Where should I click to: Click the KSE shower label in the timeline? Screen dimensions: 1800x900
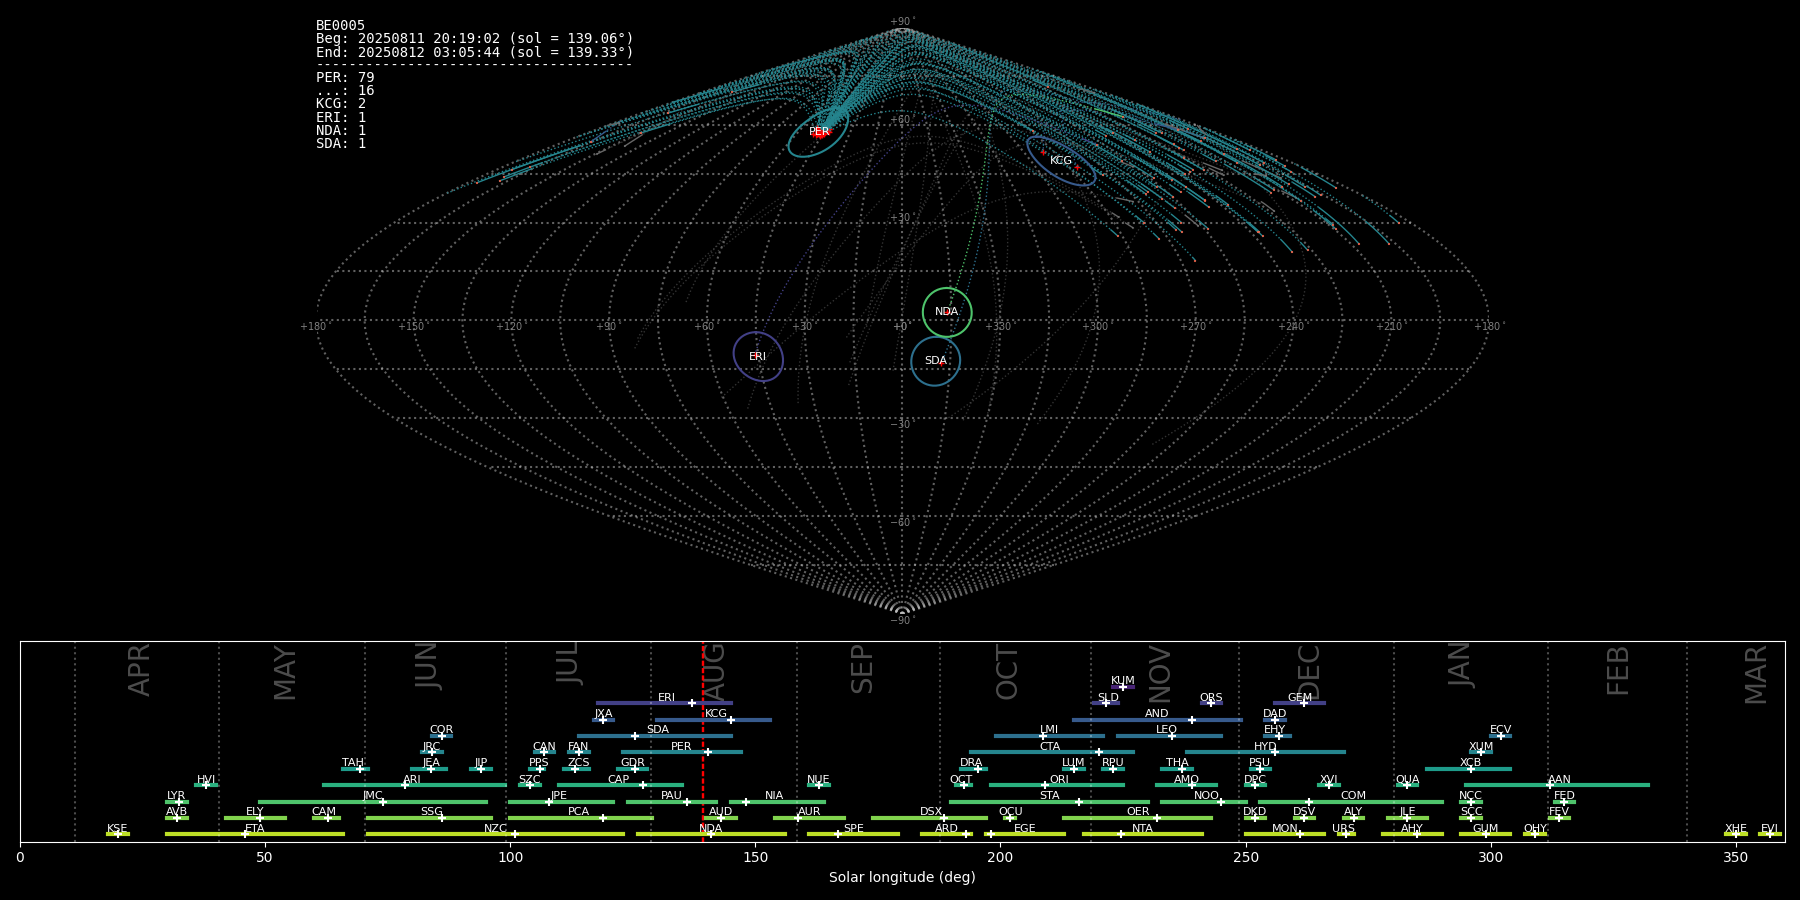pyautogui.click(x=117, y=829)
